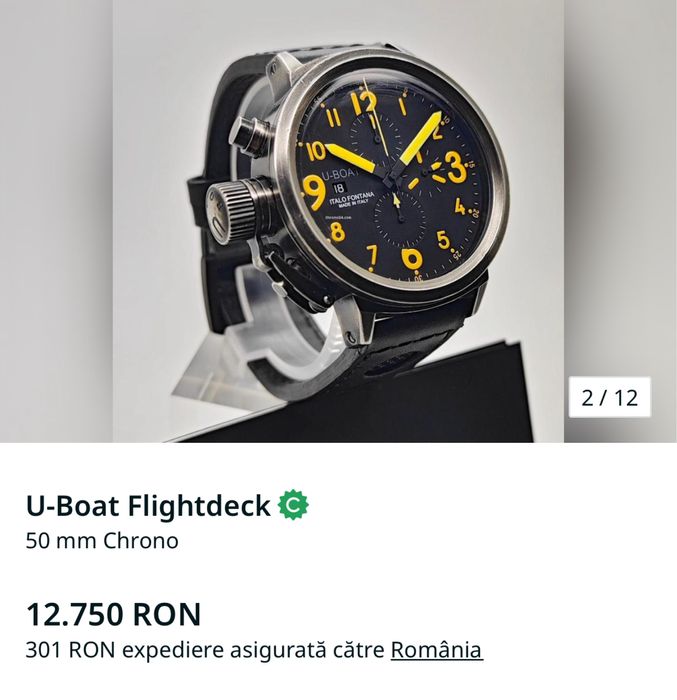Click the yellow 6 numeral on the dial
The image size is (677, 700).
pyautogui.click(x=411, y=257)
